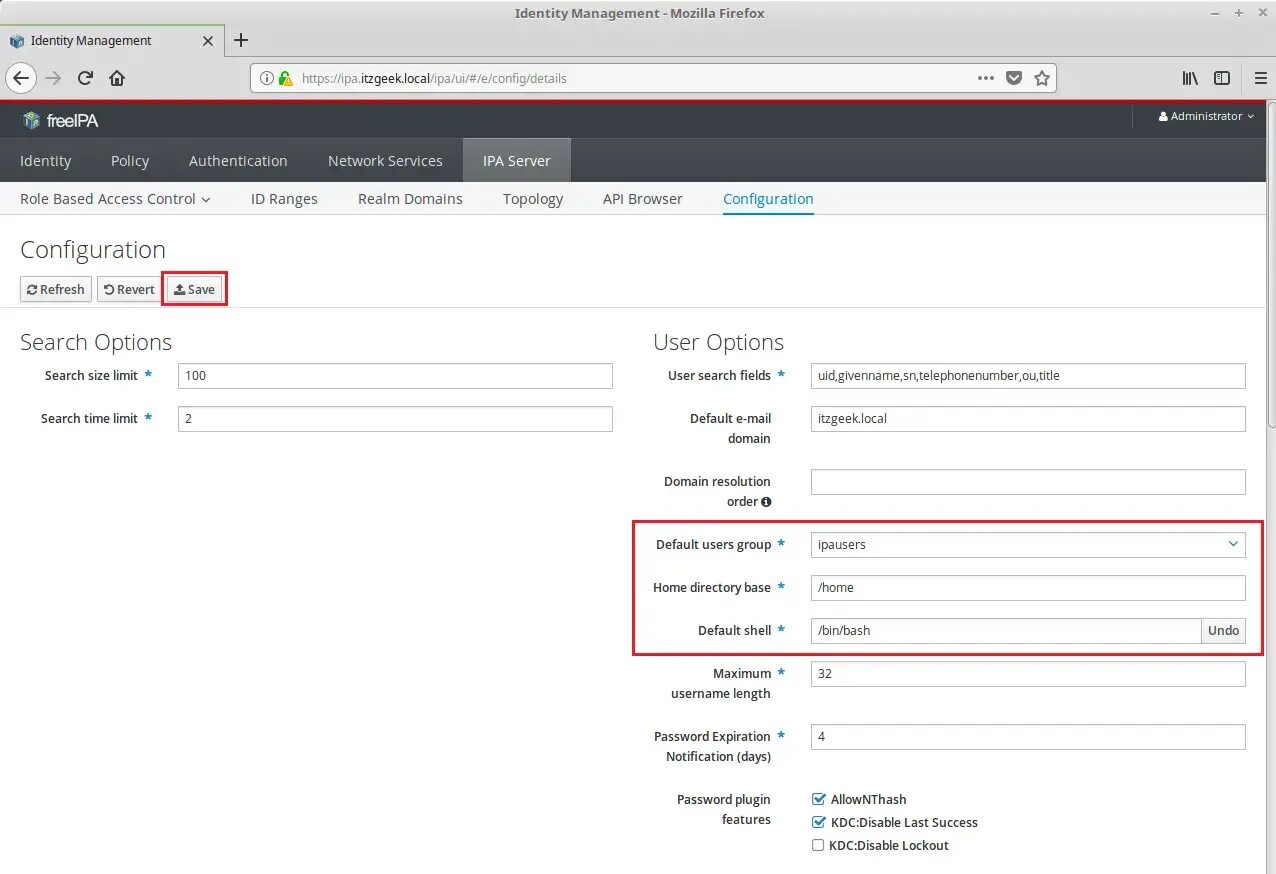Open the ID Ranges subtab
Screen dimensions: 1276x874
(x=284, y=199)
